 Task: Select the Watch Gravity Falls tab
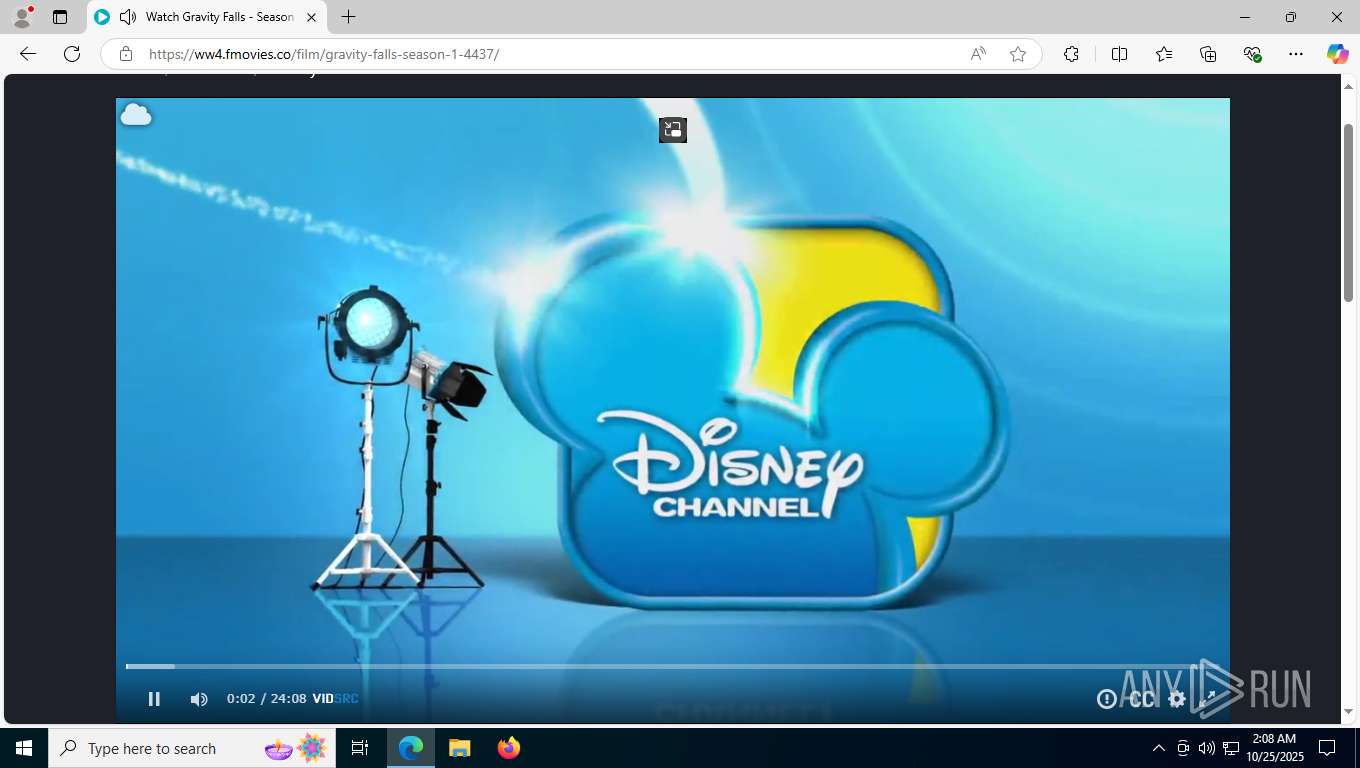tap(207, 17)
